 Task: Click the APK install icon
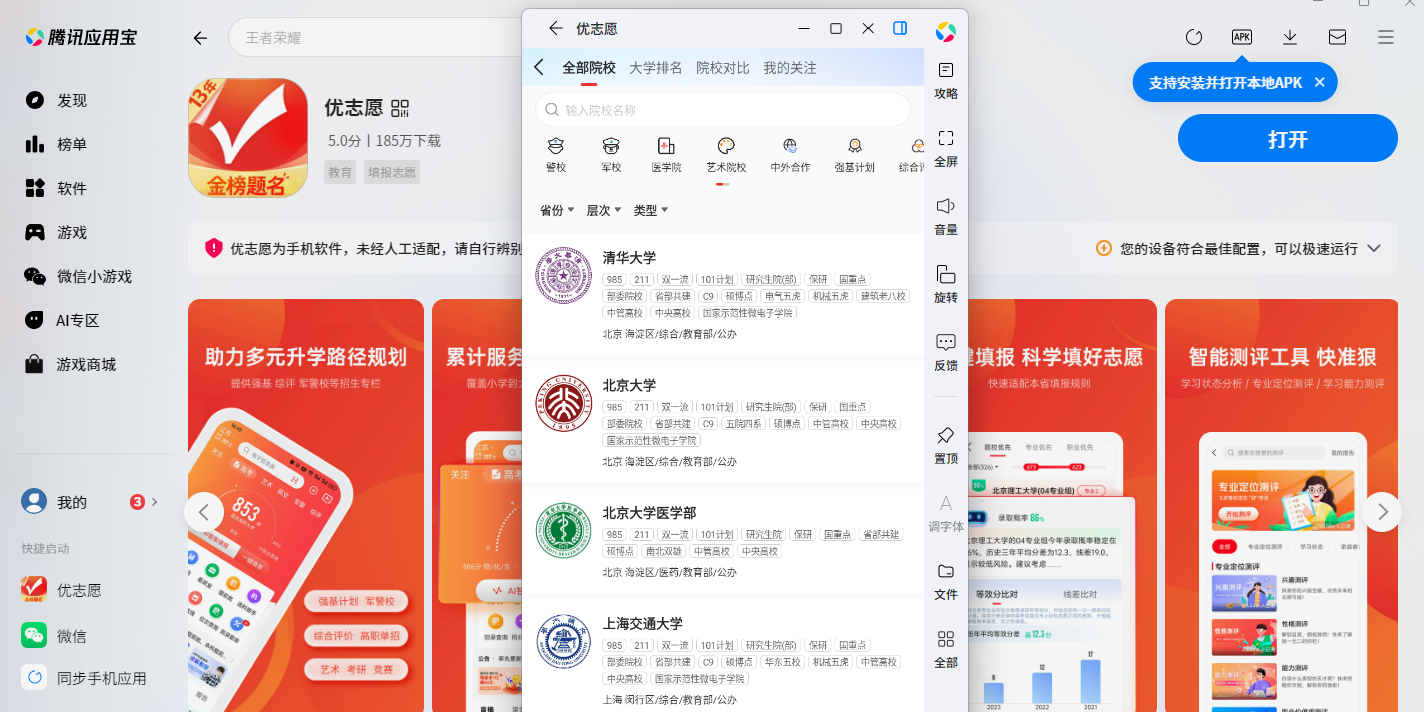pyautogui.click(x=1241, y=37)
